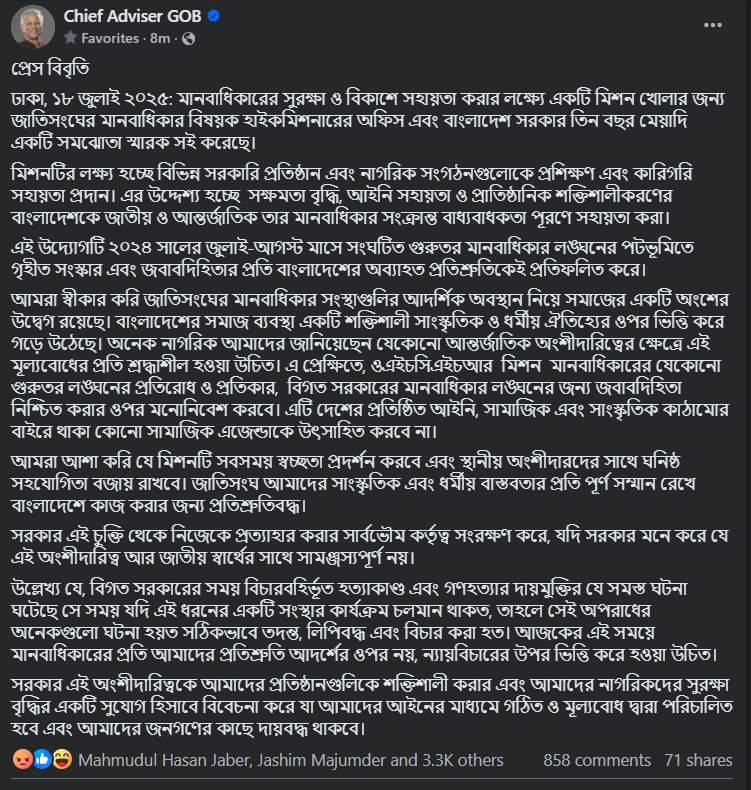
Task: Click the public audience globe icon
Action: (189, 38)
